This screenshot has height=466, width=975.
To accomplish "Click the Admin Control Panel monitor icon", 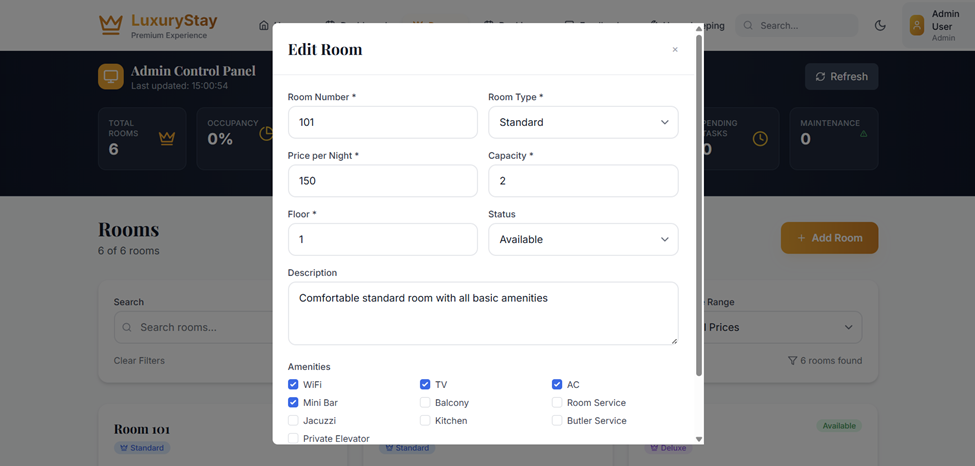I will click(111, 77).
